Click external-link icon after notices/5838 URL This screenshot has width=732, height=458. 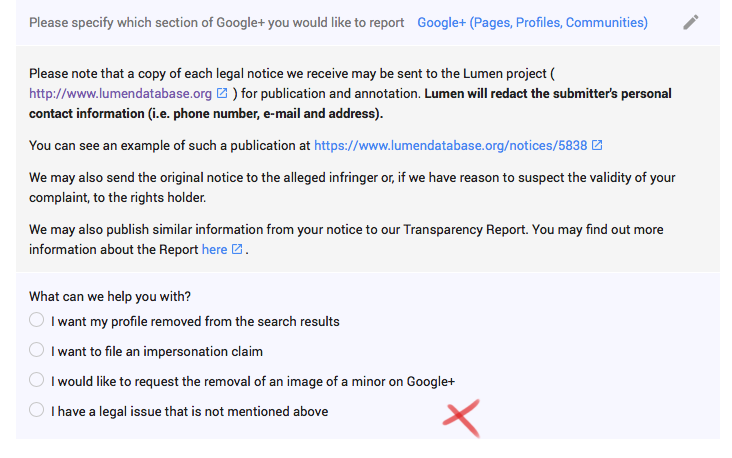point(597,145)
